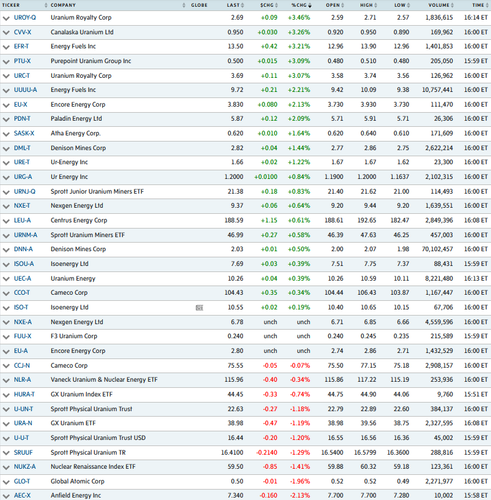Expand the UUUU-A row chevron
Screen dimensions: 491x500
[x=6, y=90]
